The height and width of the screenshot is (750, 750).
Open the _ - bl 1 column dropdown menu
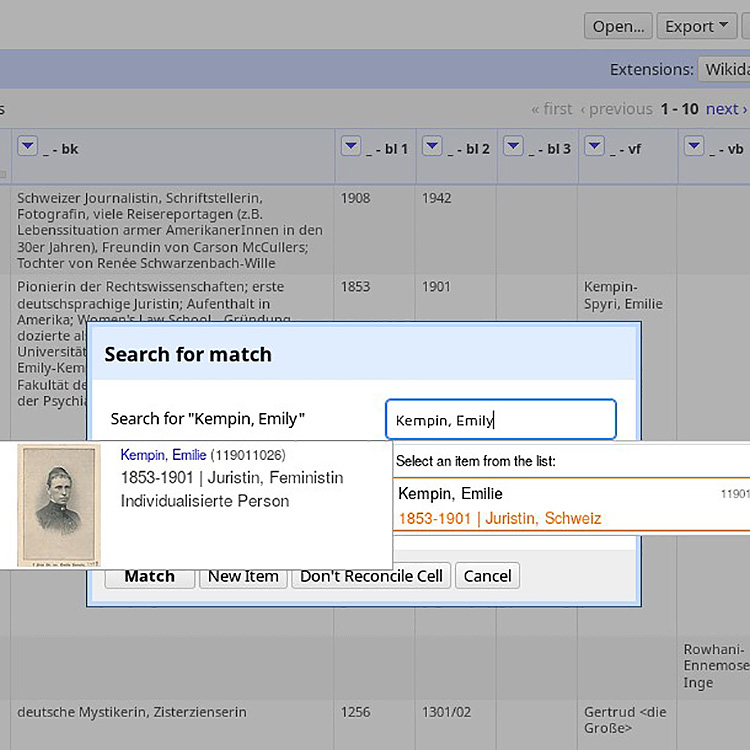351,146
